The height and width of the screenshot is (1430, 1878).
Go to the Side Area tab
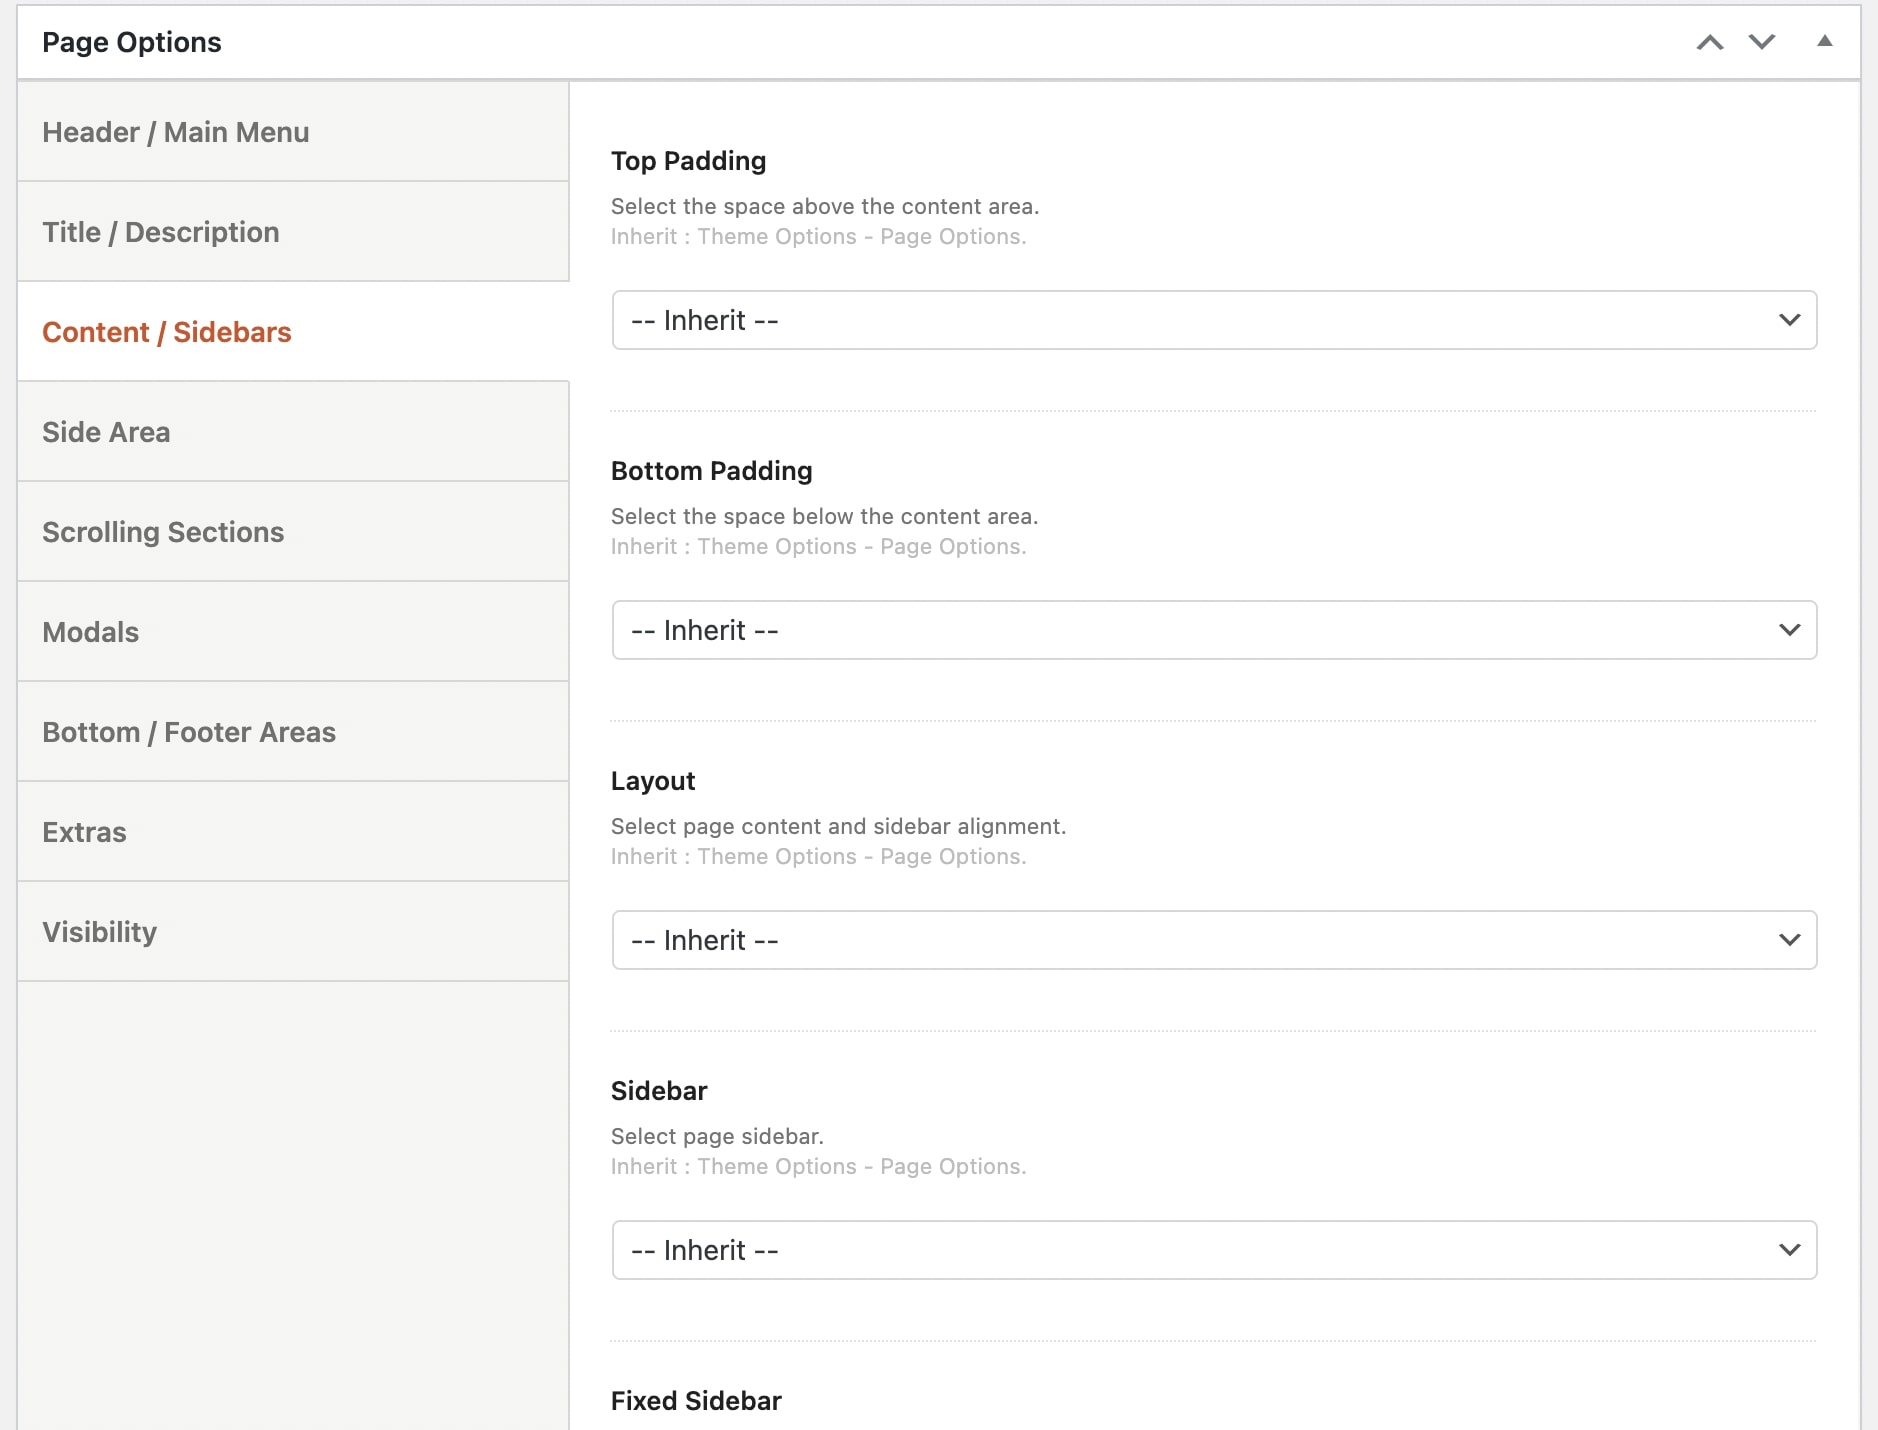point(106,432)
